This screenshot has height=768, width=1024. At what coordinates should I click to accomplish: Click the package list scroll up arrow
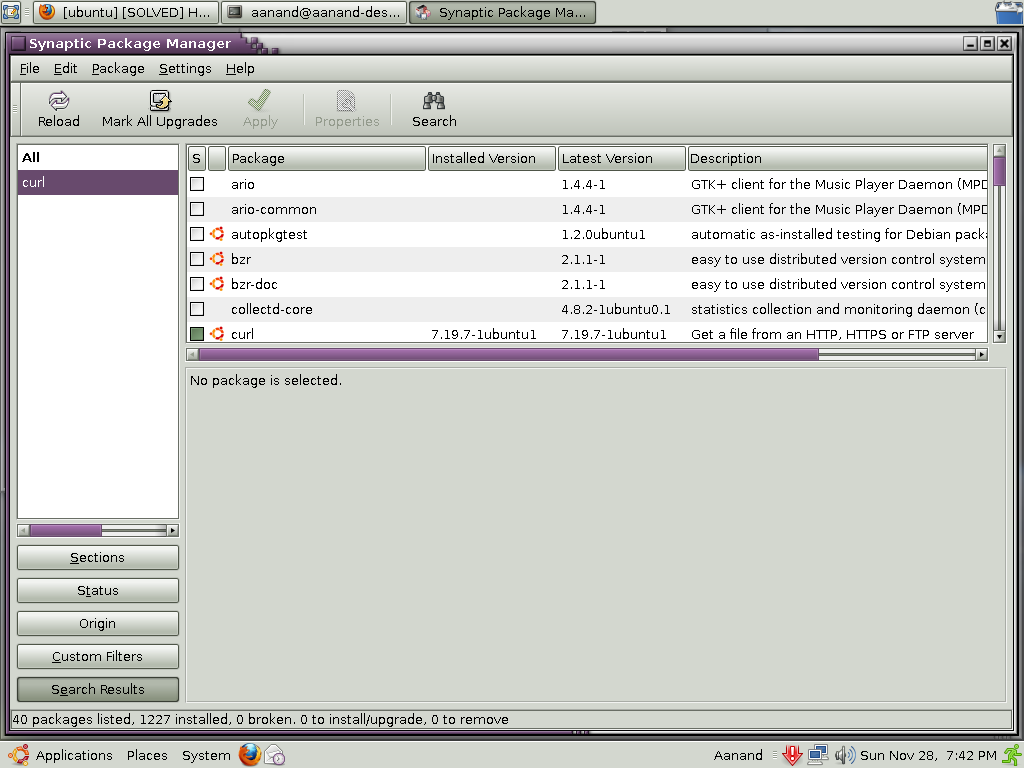(x=999, y=151)
